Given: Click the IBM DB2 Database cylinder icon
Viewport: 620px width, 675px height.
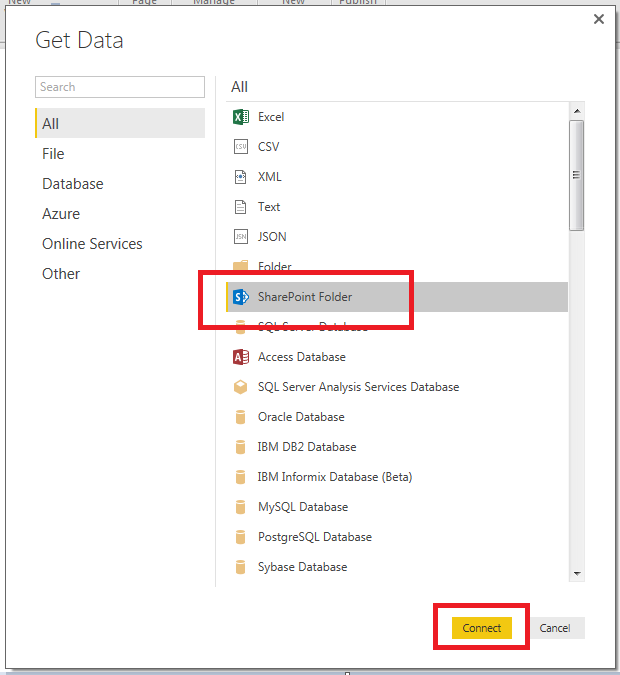Looking at the screenshot, I should (x=241, y=447).
